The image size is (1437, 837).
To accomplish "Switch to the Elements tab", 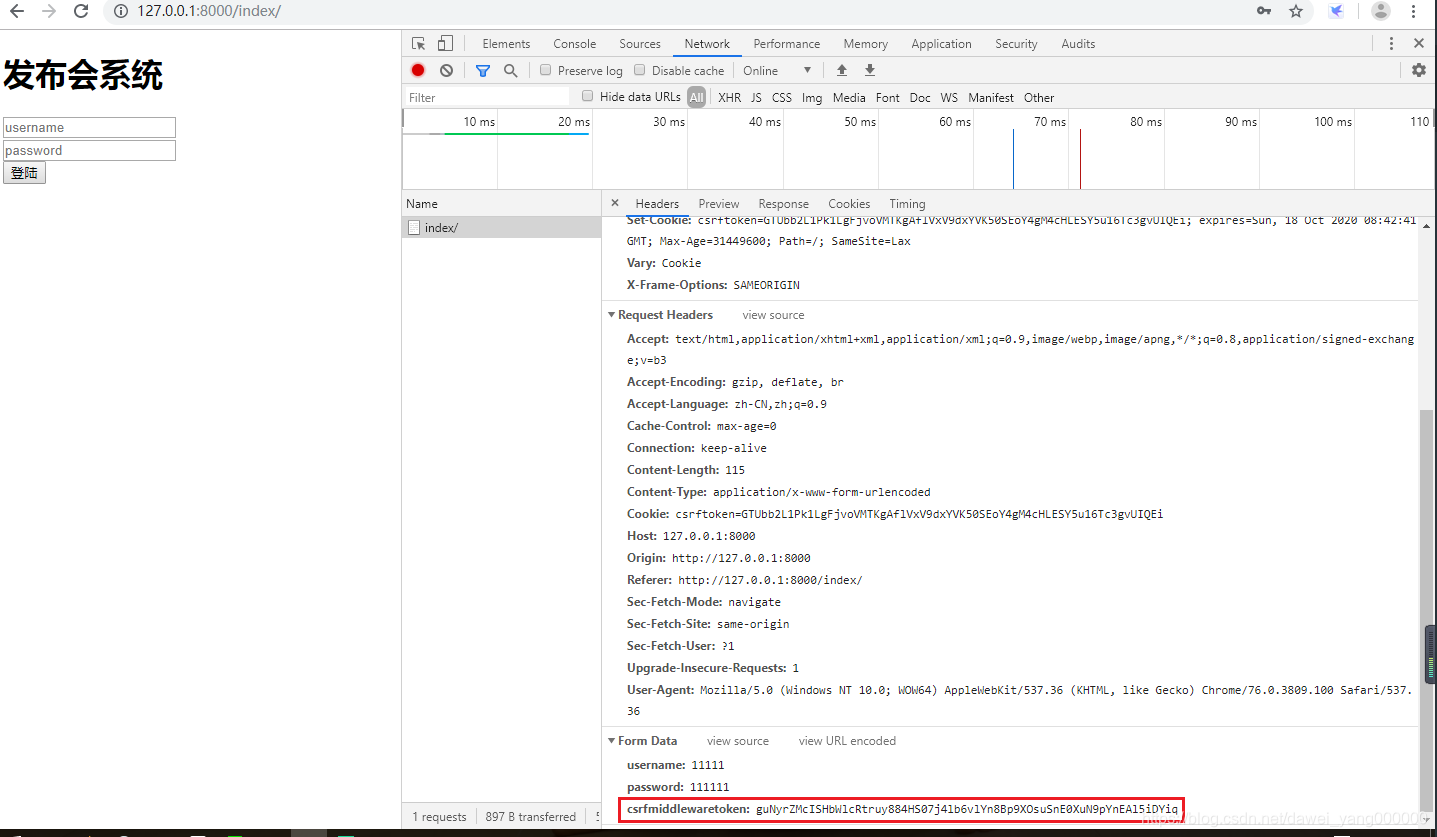I will click(x=506, y=43).
